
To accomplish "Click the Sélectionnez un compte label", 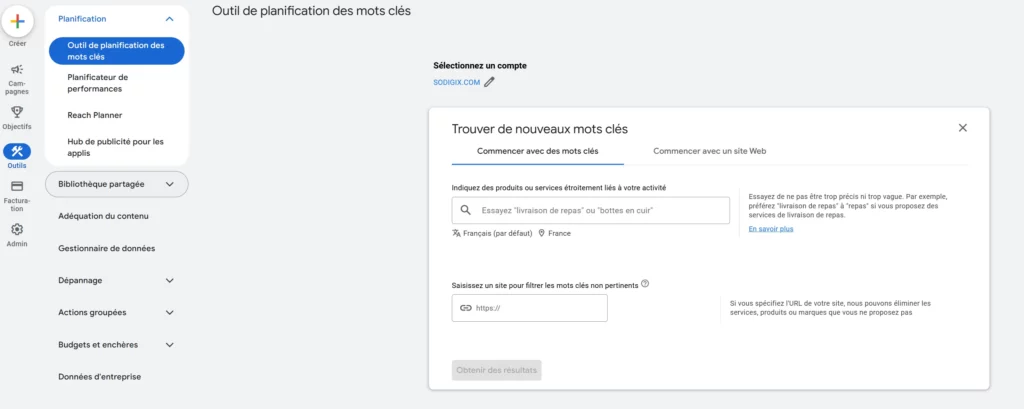I will 480,65.
